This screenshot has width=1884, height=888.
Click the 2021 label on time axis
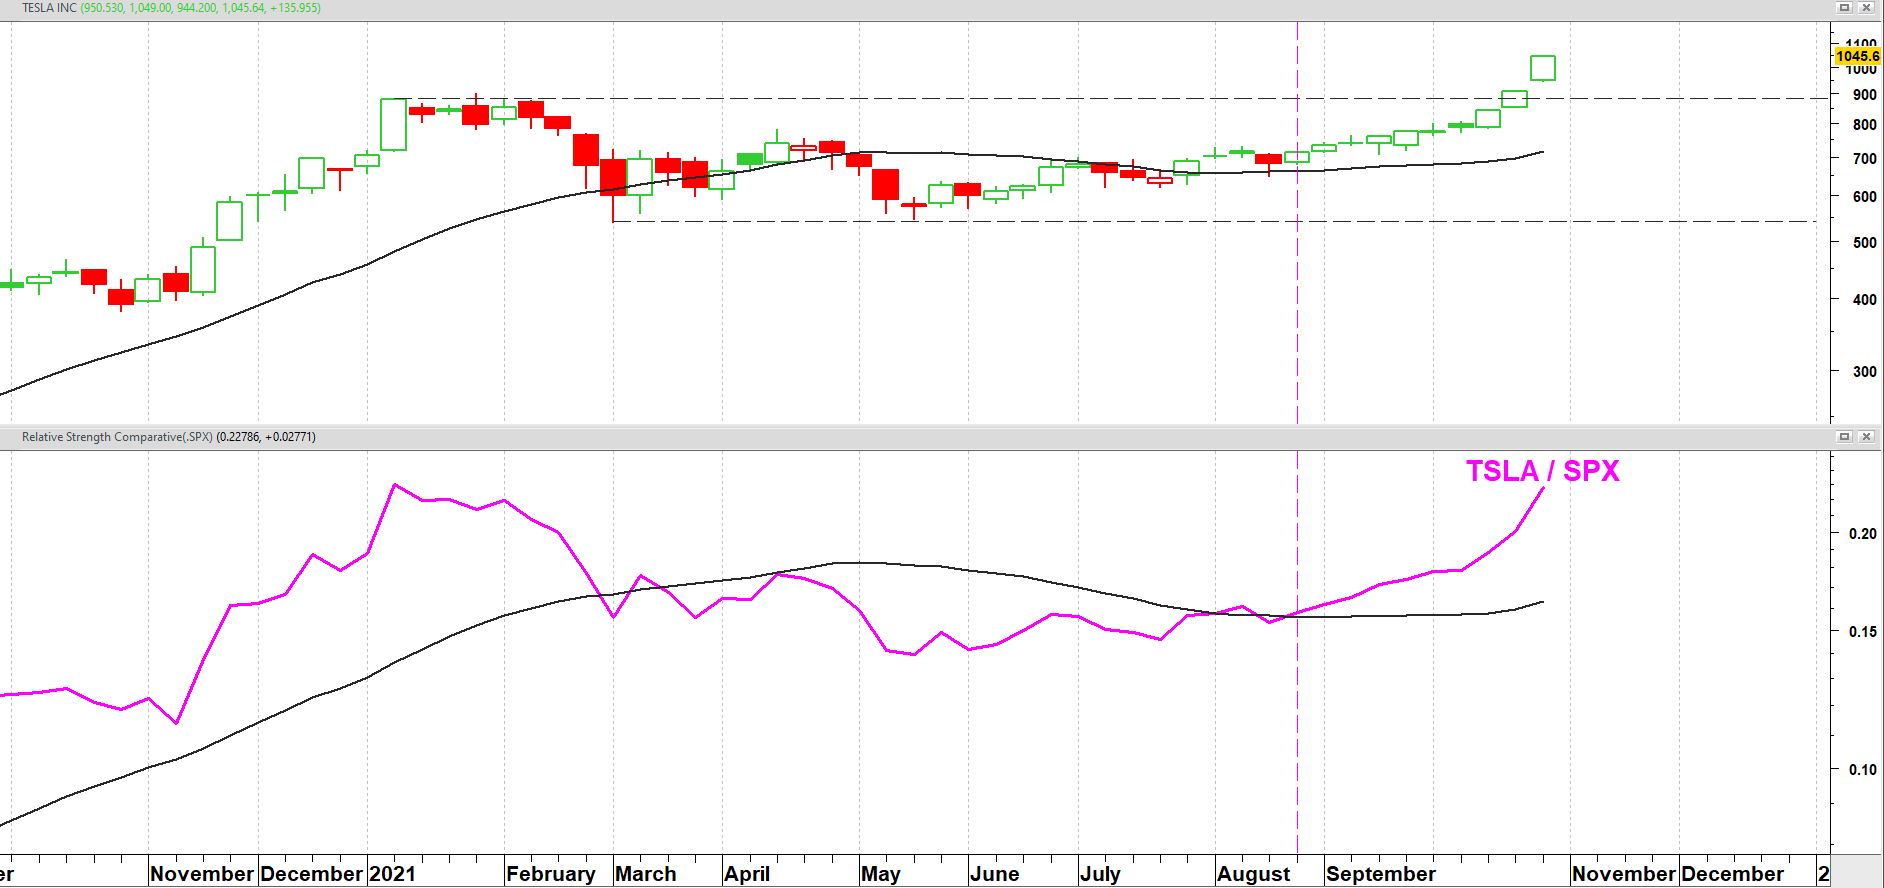pyautogui.click(x=392, y=874)
